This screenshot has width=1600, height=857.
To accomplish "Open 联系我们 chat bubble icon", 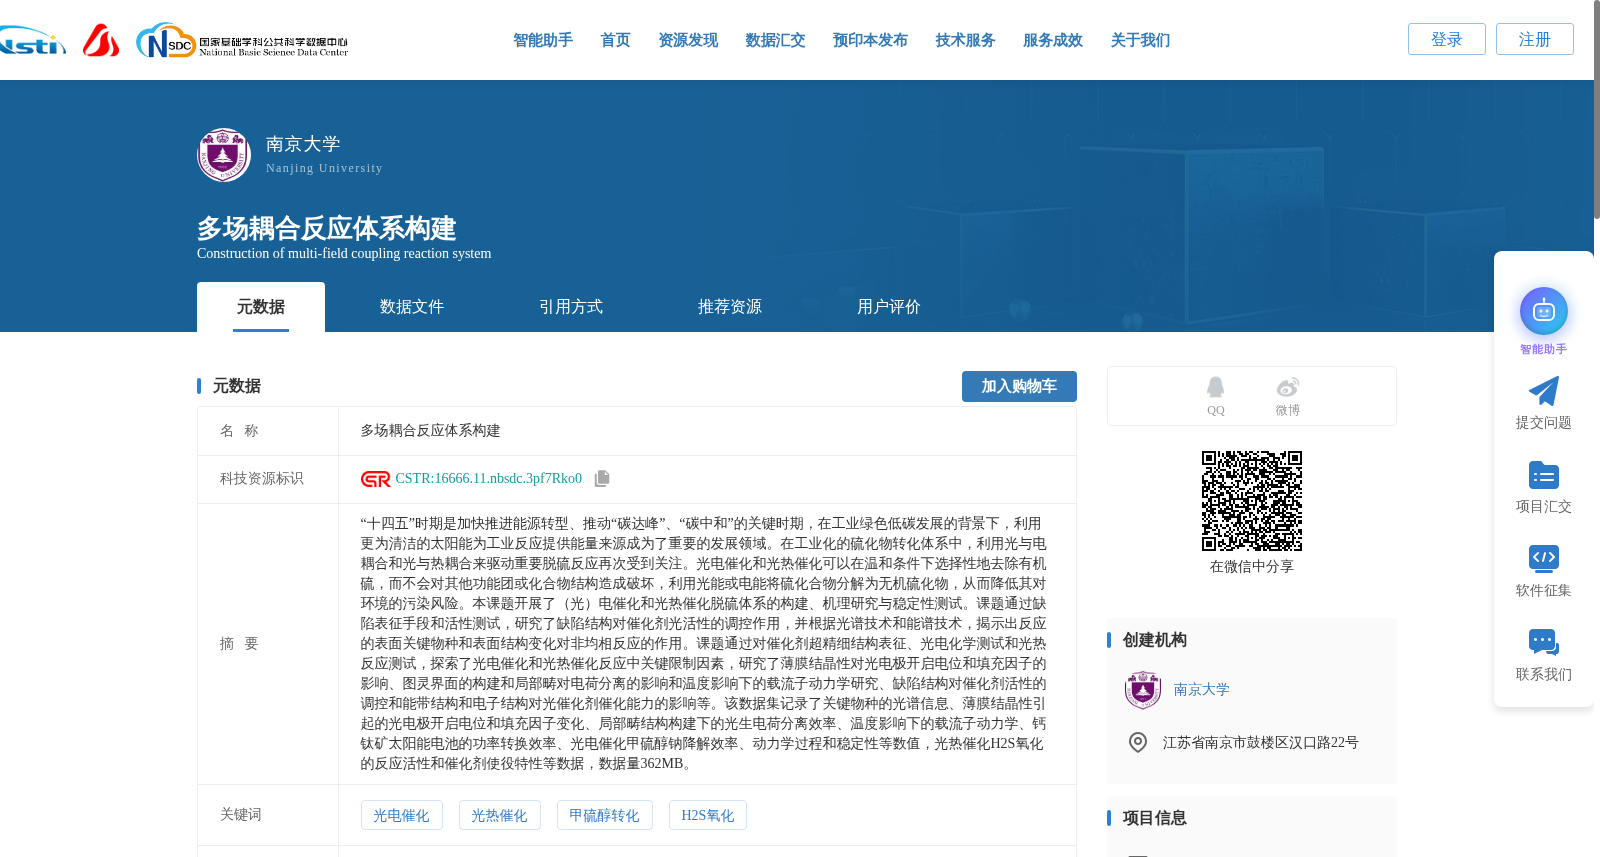I will click(1544, 642).
